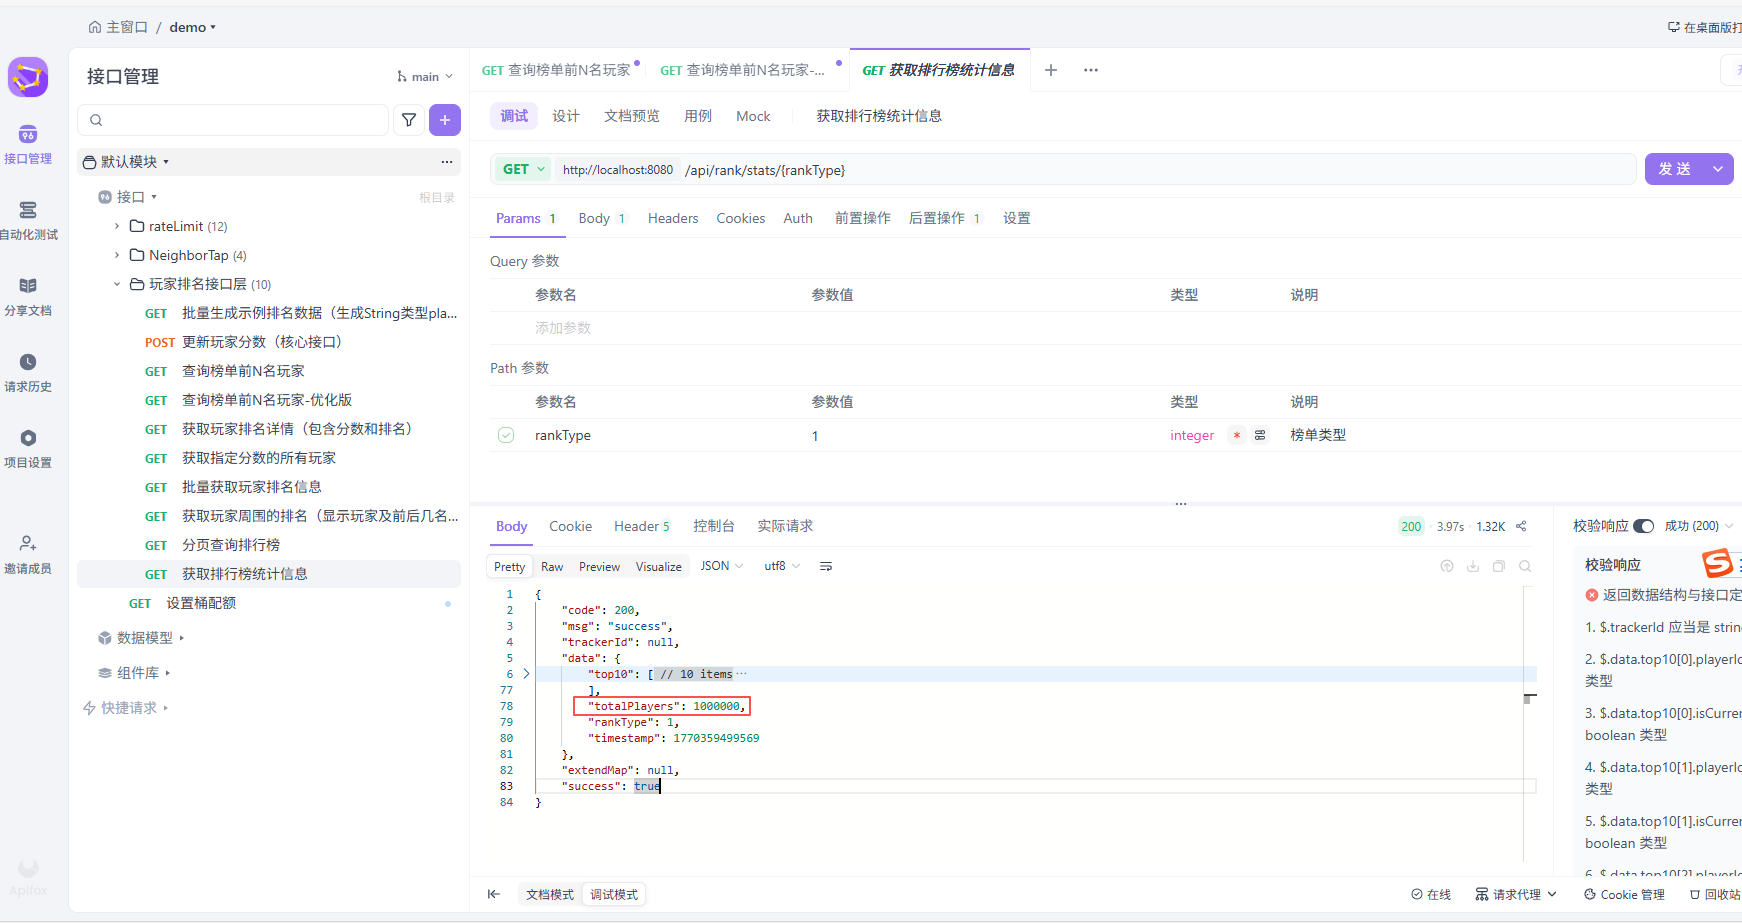Click the purple plus add button

445,120
